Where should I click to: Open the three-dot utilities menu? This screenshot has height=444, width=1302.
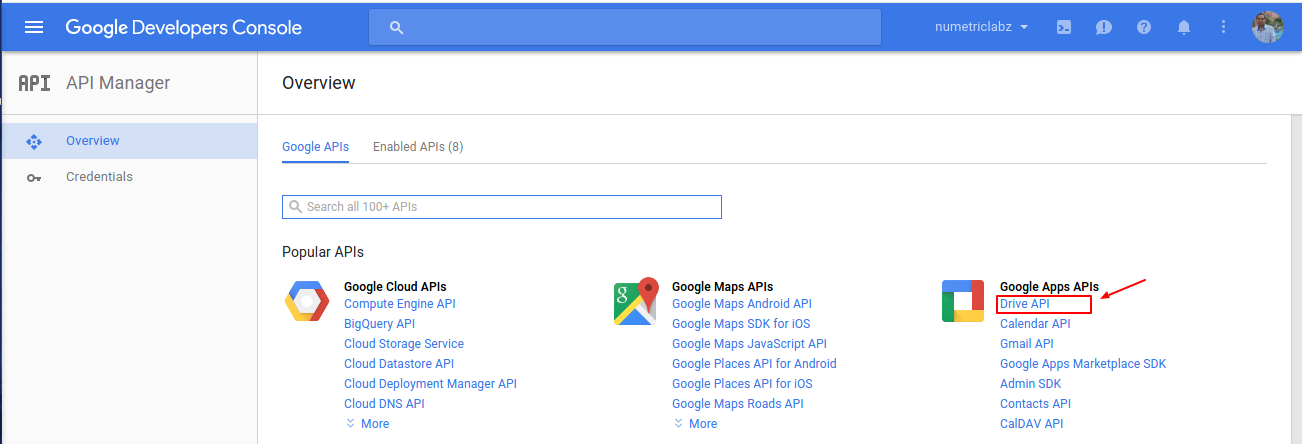(1223, 27)
